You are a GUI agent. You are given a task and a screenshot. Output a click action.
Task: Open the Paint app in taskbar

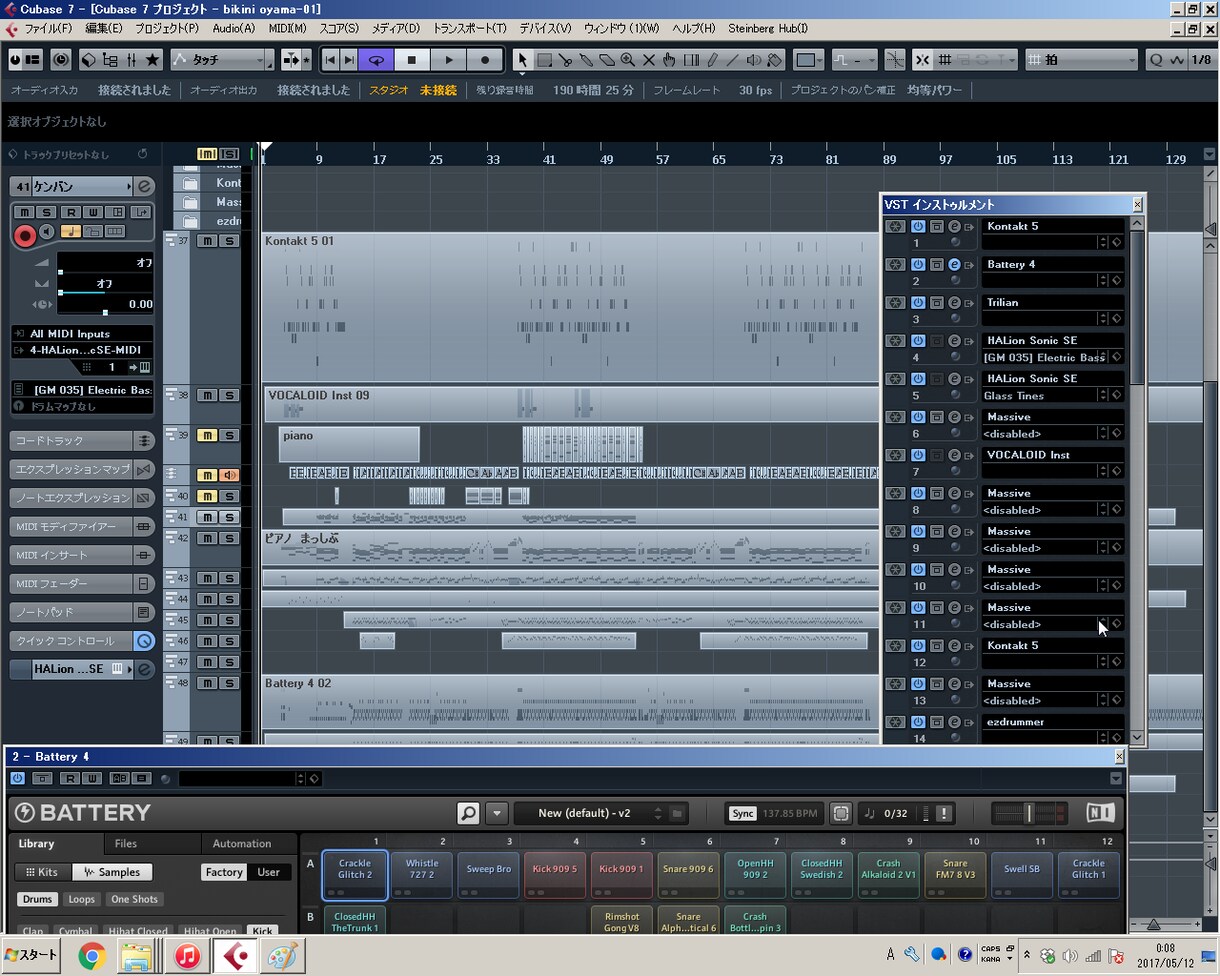pos(282,956)
